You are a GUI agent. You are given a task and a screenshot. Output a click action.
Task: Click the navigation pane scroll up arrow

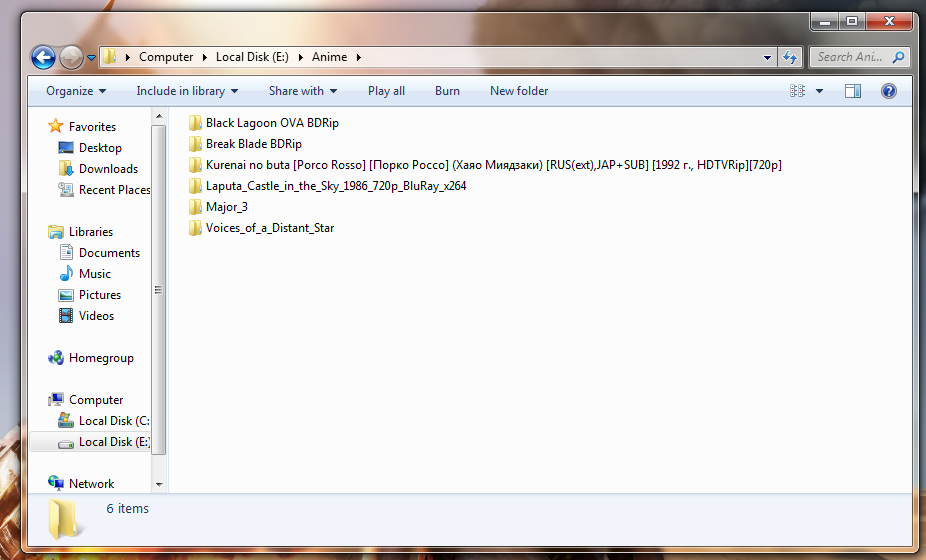(x=159, y=116)
